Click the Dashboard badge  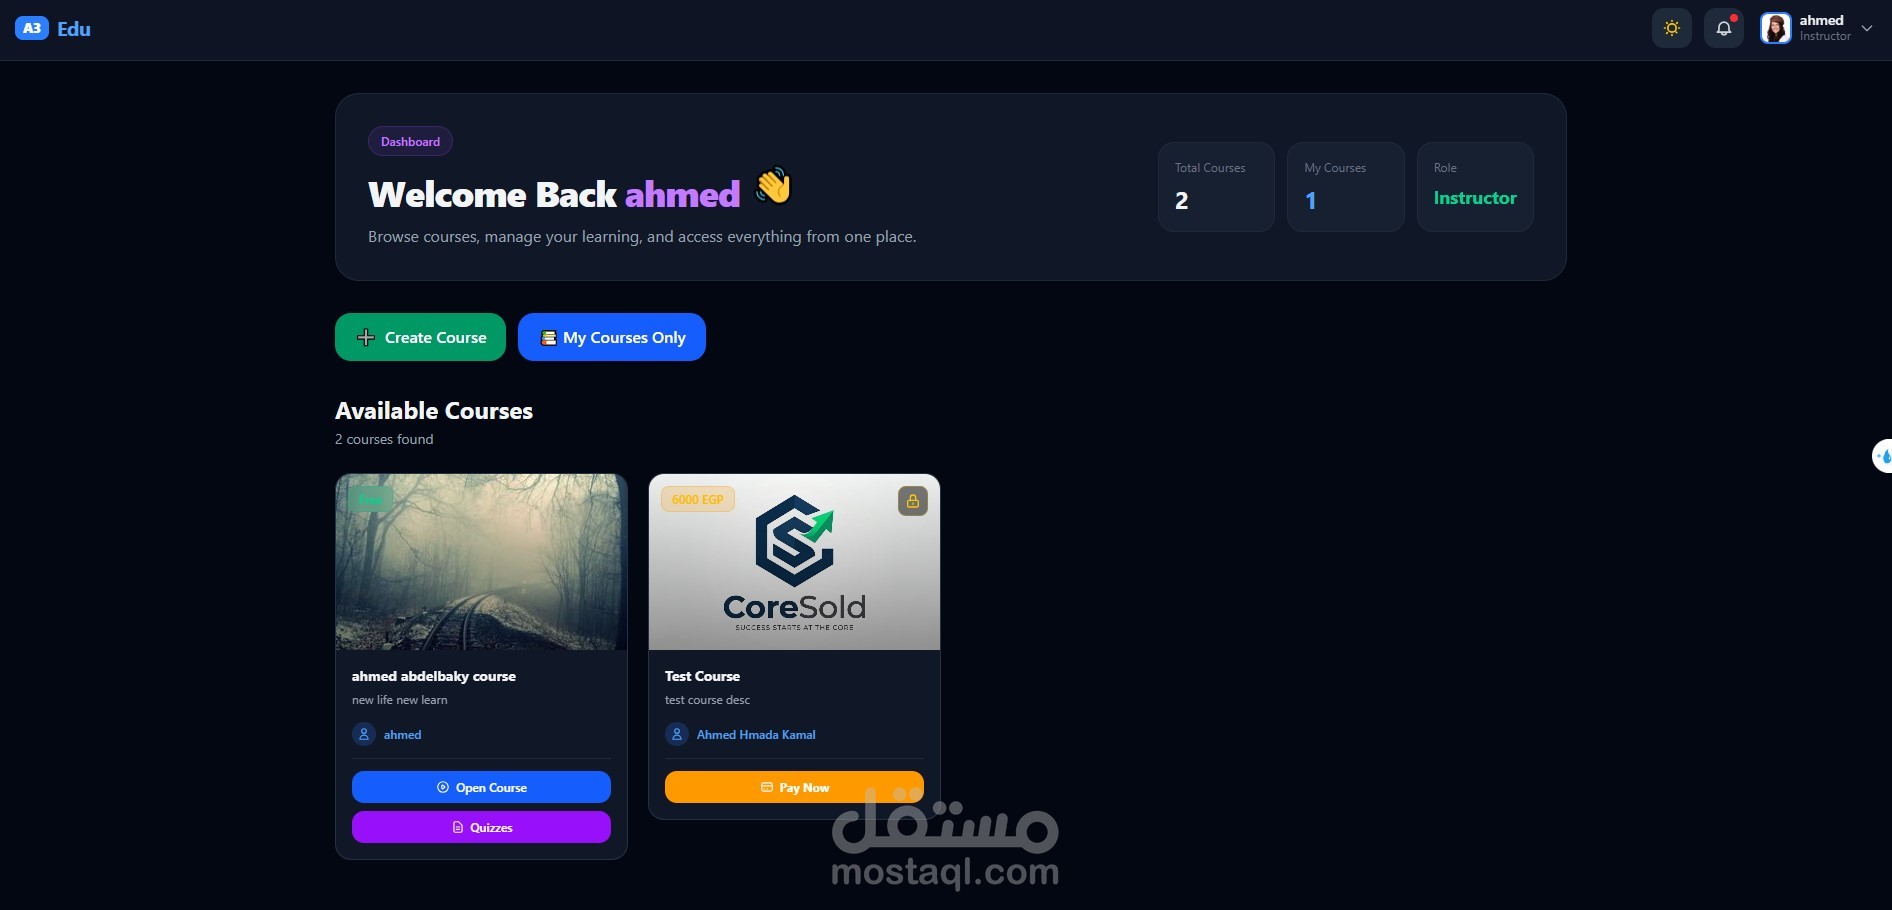coord(410,141)
